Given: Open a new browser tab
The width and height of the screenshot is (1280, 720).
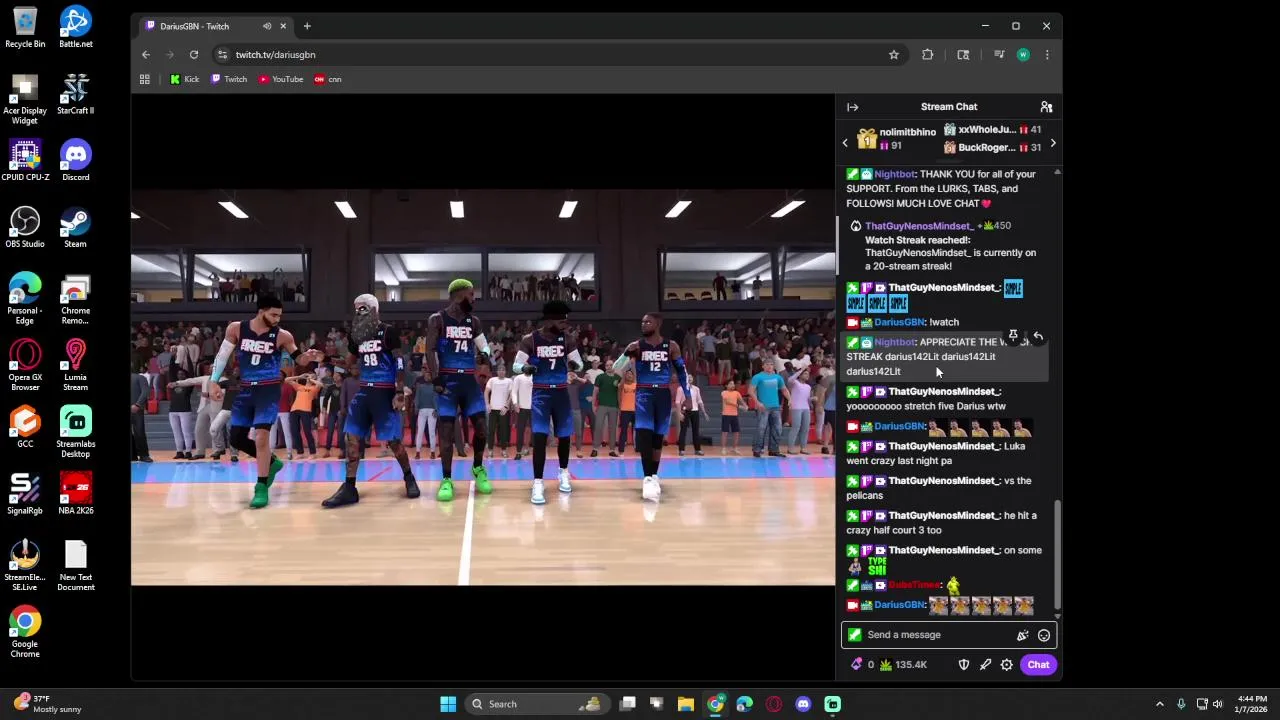Looking at the screenshot, I should (x=307, y=26).
